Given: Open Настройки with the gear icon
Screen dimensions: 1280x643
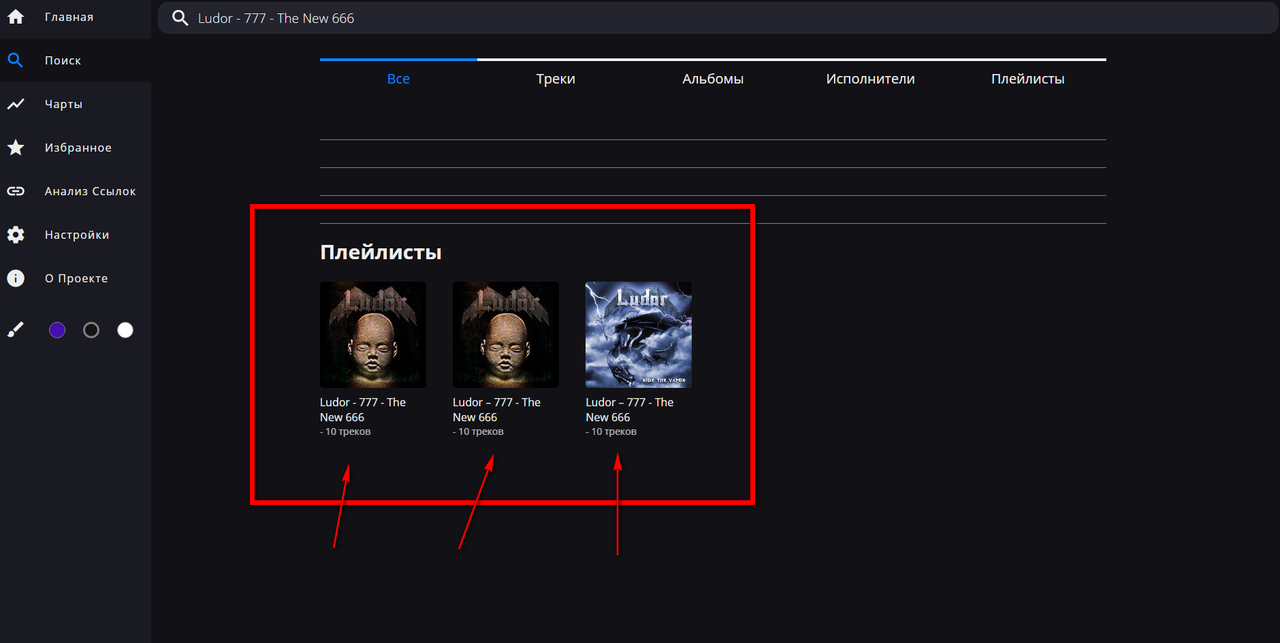Looking at the screenshot, I should pos(16,235).
